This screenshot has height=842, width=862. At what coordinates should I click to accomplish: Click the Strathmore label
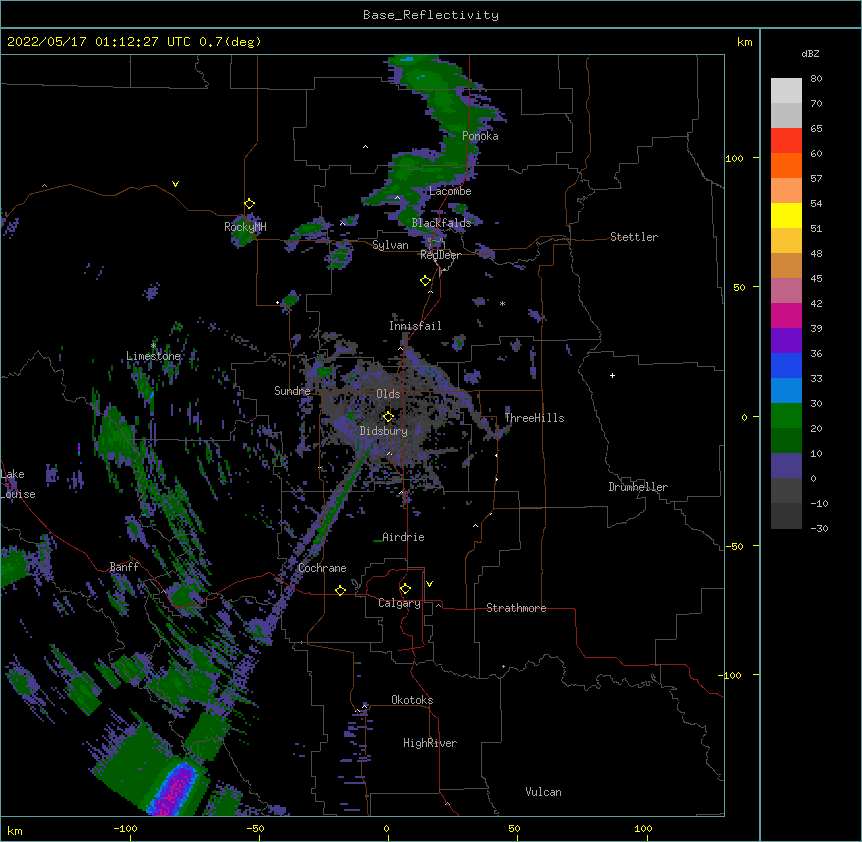point(516,608)
